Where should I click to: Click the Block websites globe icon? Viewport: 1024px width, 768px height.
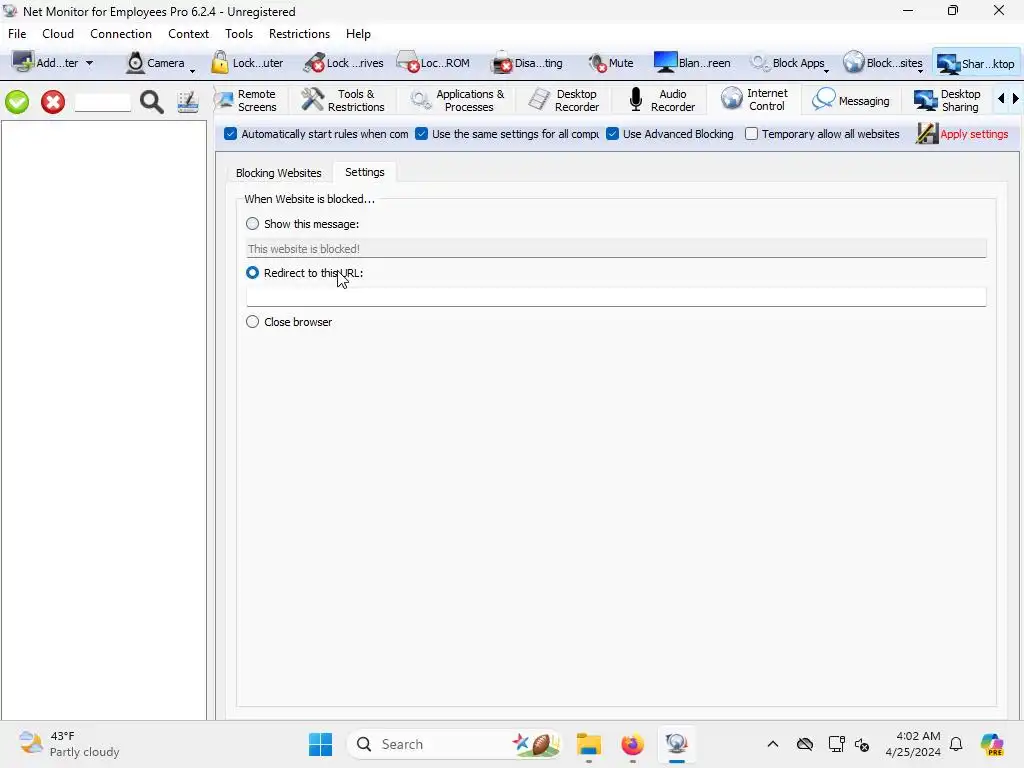tap(853, 63)
